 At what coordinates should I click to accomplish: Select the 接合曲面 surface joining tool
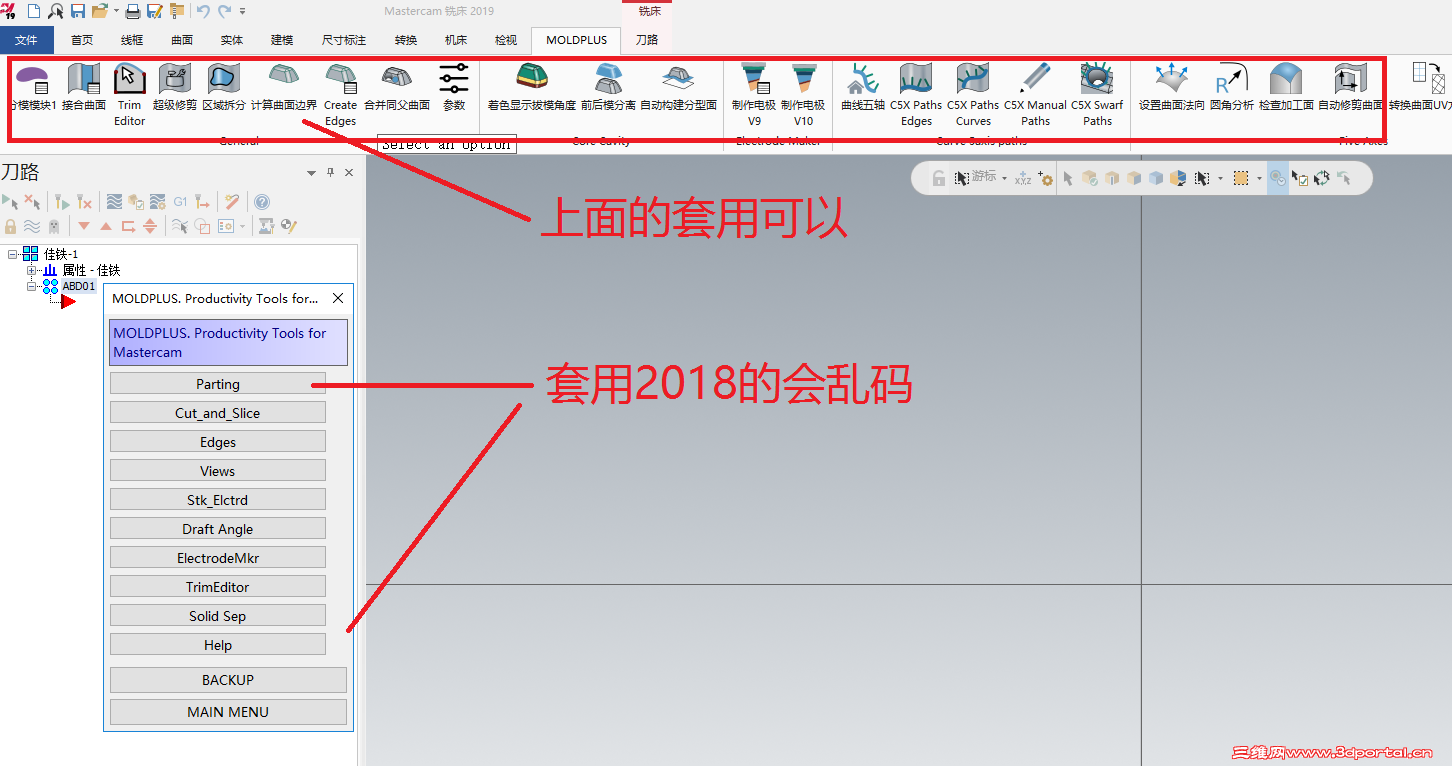(x=84, y=87)
